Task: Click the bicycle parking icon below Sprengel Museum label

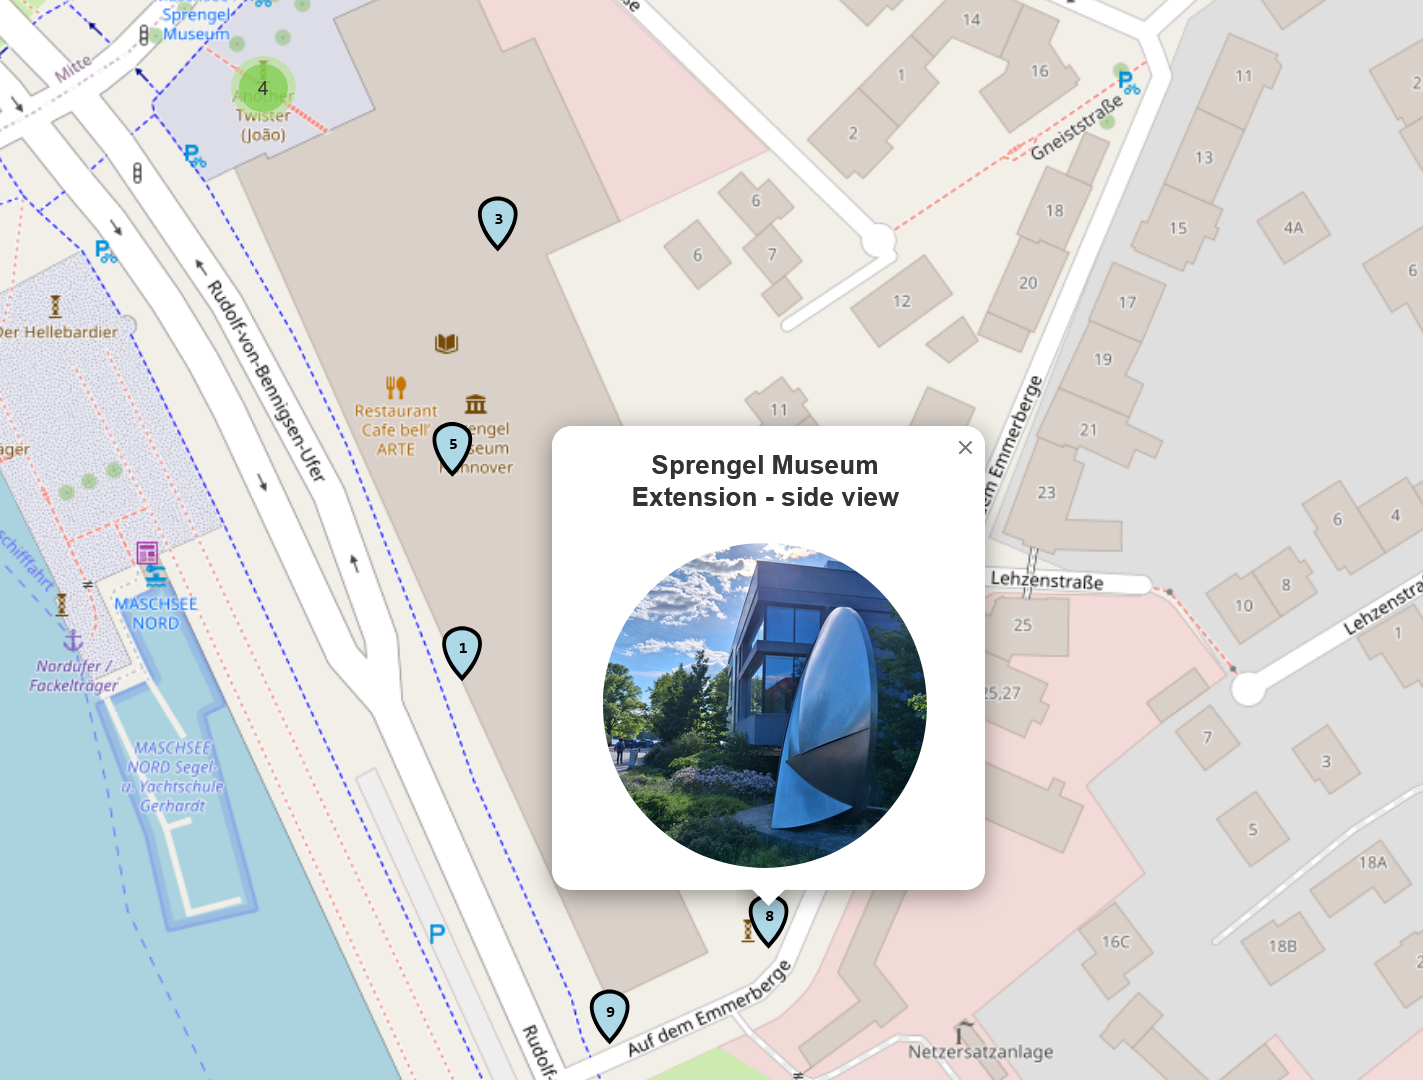Action: coord(194,155)
